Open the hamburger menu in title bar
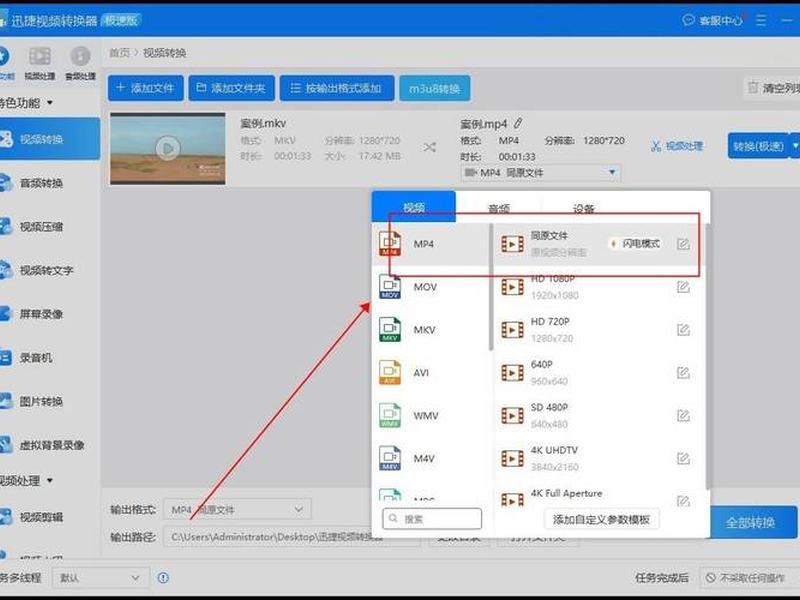Screen dimensions: 800x600 click(761, 20)
